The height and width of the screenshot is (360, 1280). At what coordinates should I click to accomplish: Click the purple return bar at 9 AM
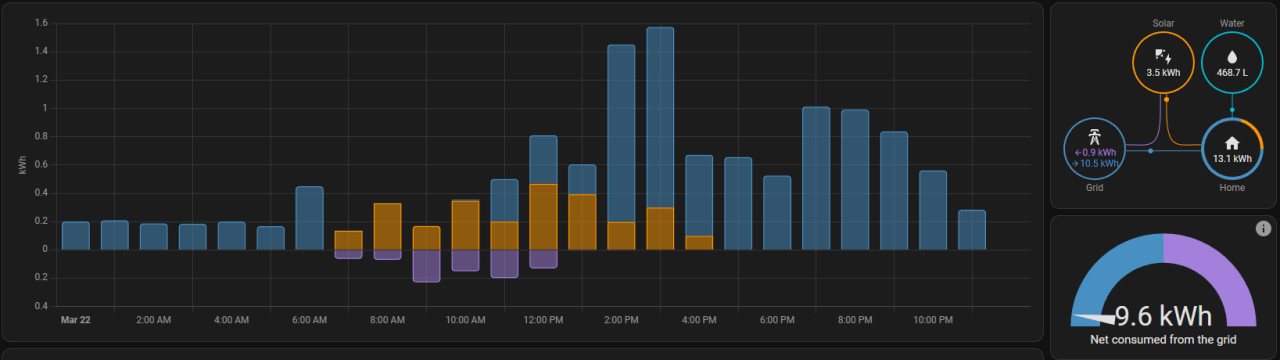[x=426, y=266]
